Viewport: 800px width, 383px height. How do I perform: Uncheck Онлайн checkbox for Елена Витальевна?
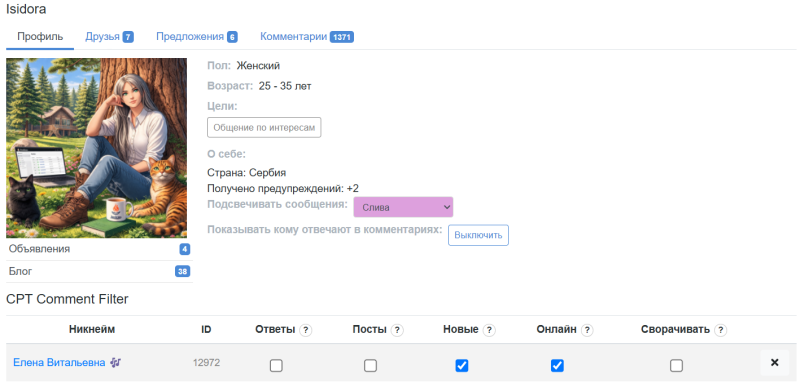click(557, 365)
